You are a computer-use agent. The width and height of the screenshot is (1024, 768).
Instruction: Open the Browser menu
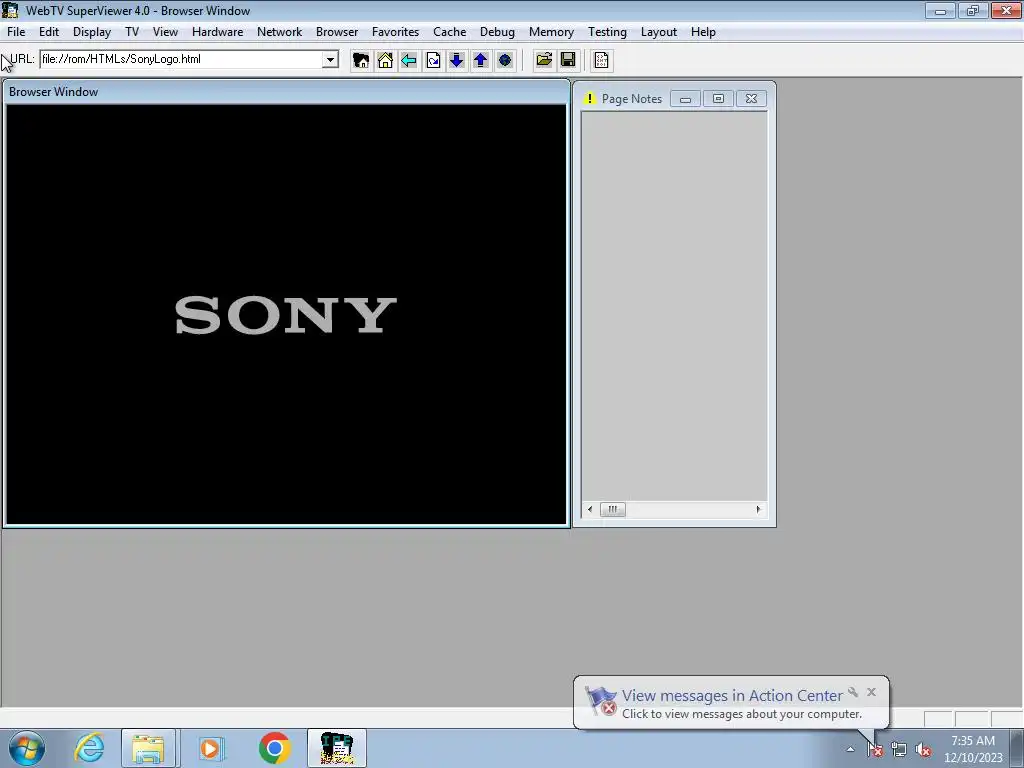pyautogui.click(x=337, y=32)
